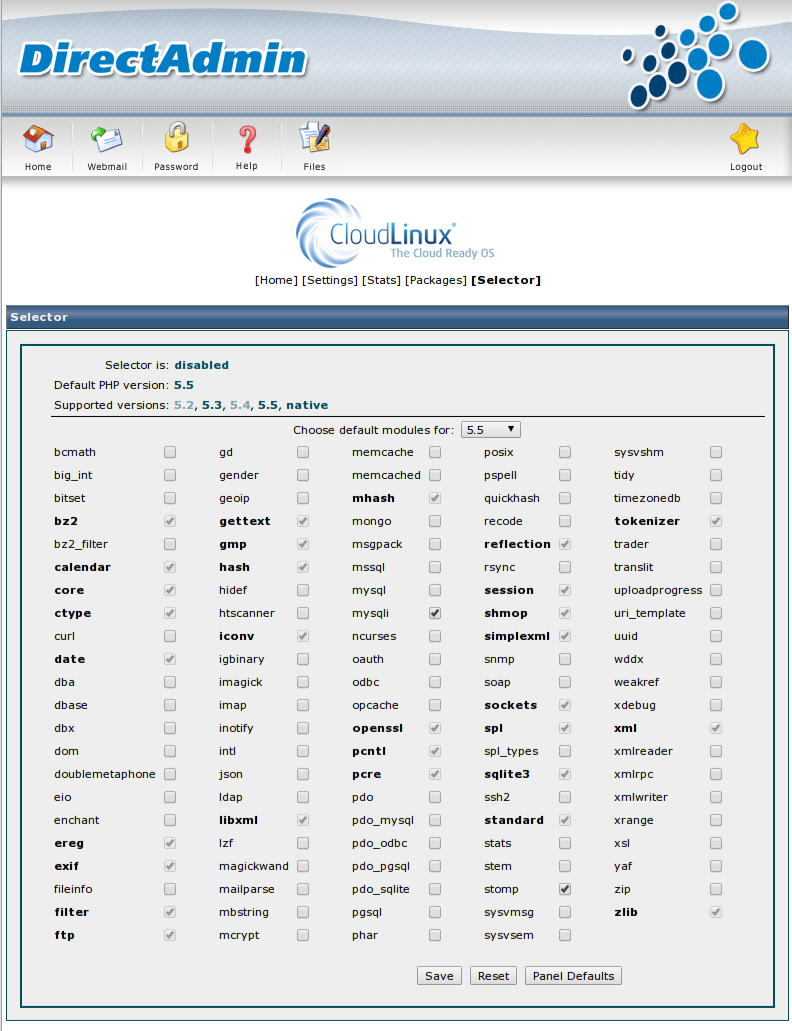The image size is (792, 1031).
Task: Click the Panel Defaults button
Action: pos(573,976)
